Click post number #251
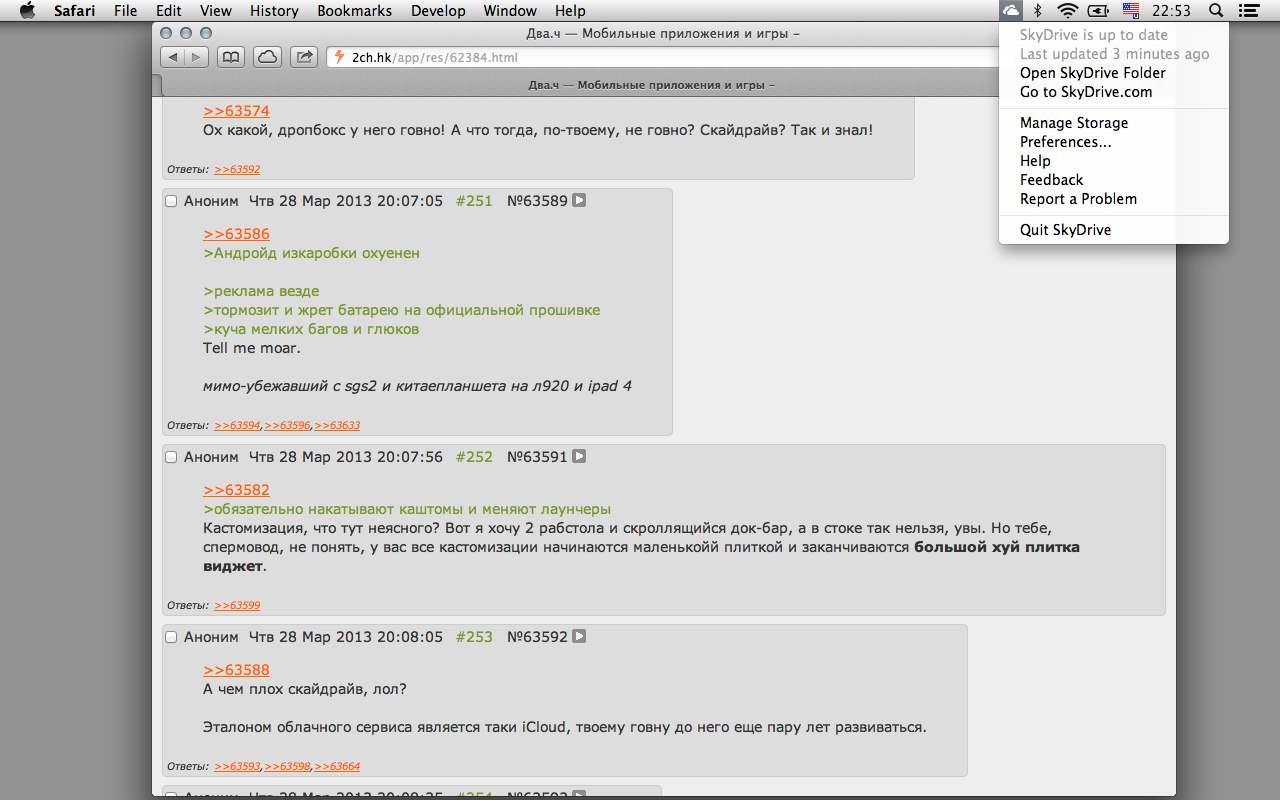This screenshot has height=800, width=1280. [474, 201]
